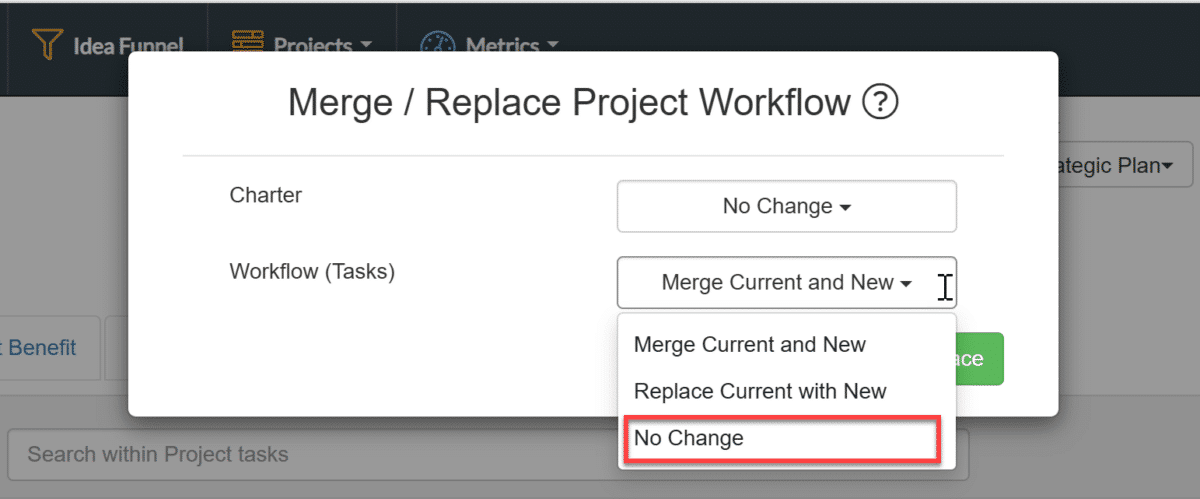The height and width of the screenshot is (499, 1200).
Task: Click the Projects stacked-bars icon
Action: click(248, 44)
